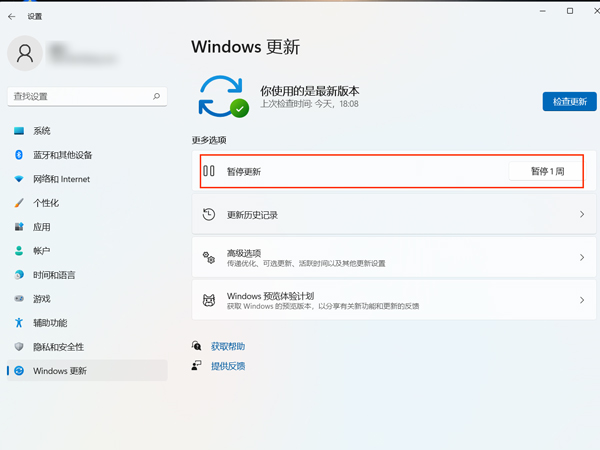Click the feedback icon beside 提供反馈

pos(196,365)
